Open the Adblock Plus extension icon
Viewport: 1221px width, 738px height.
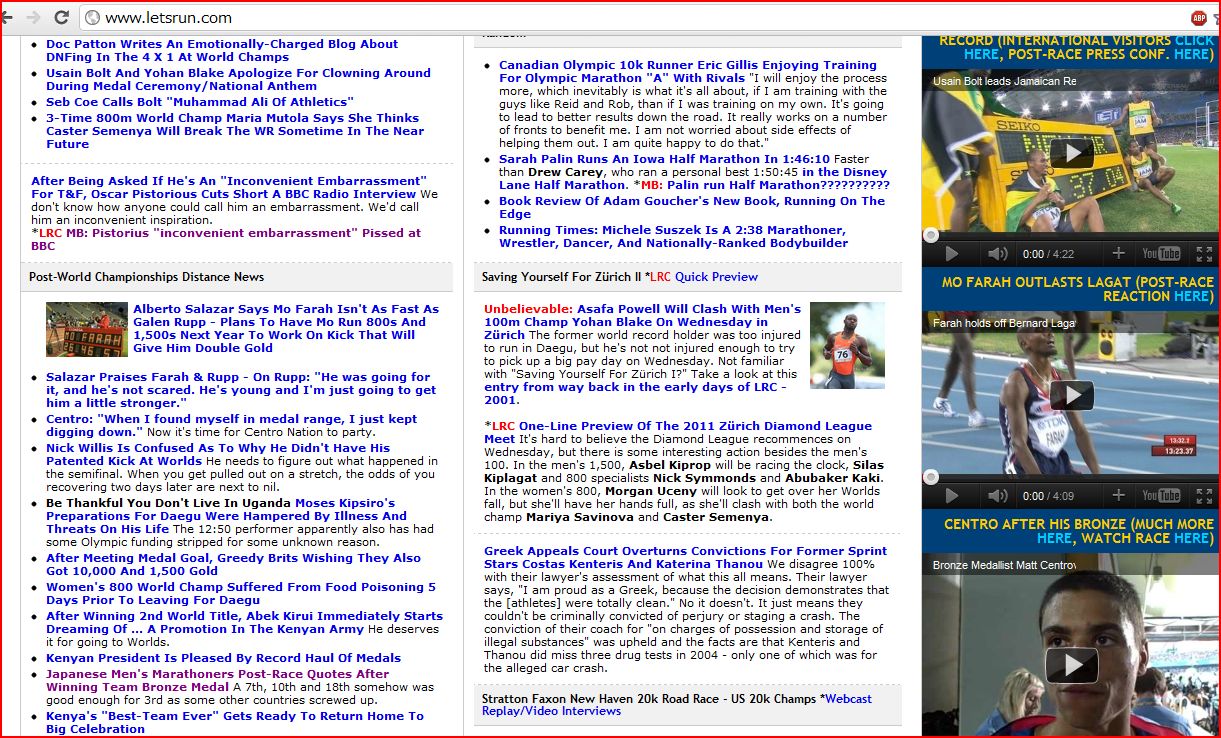point(1199,17)
